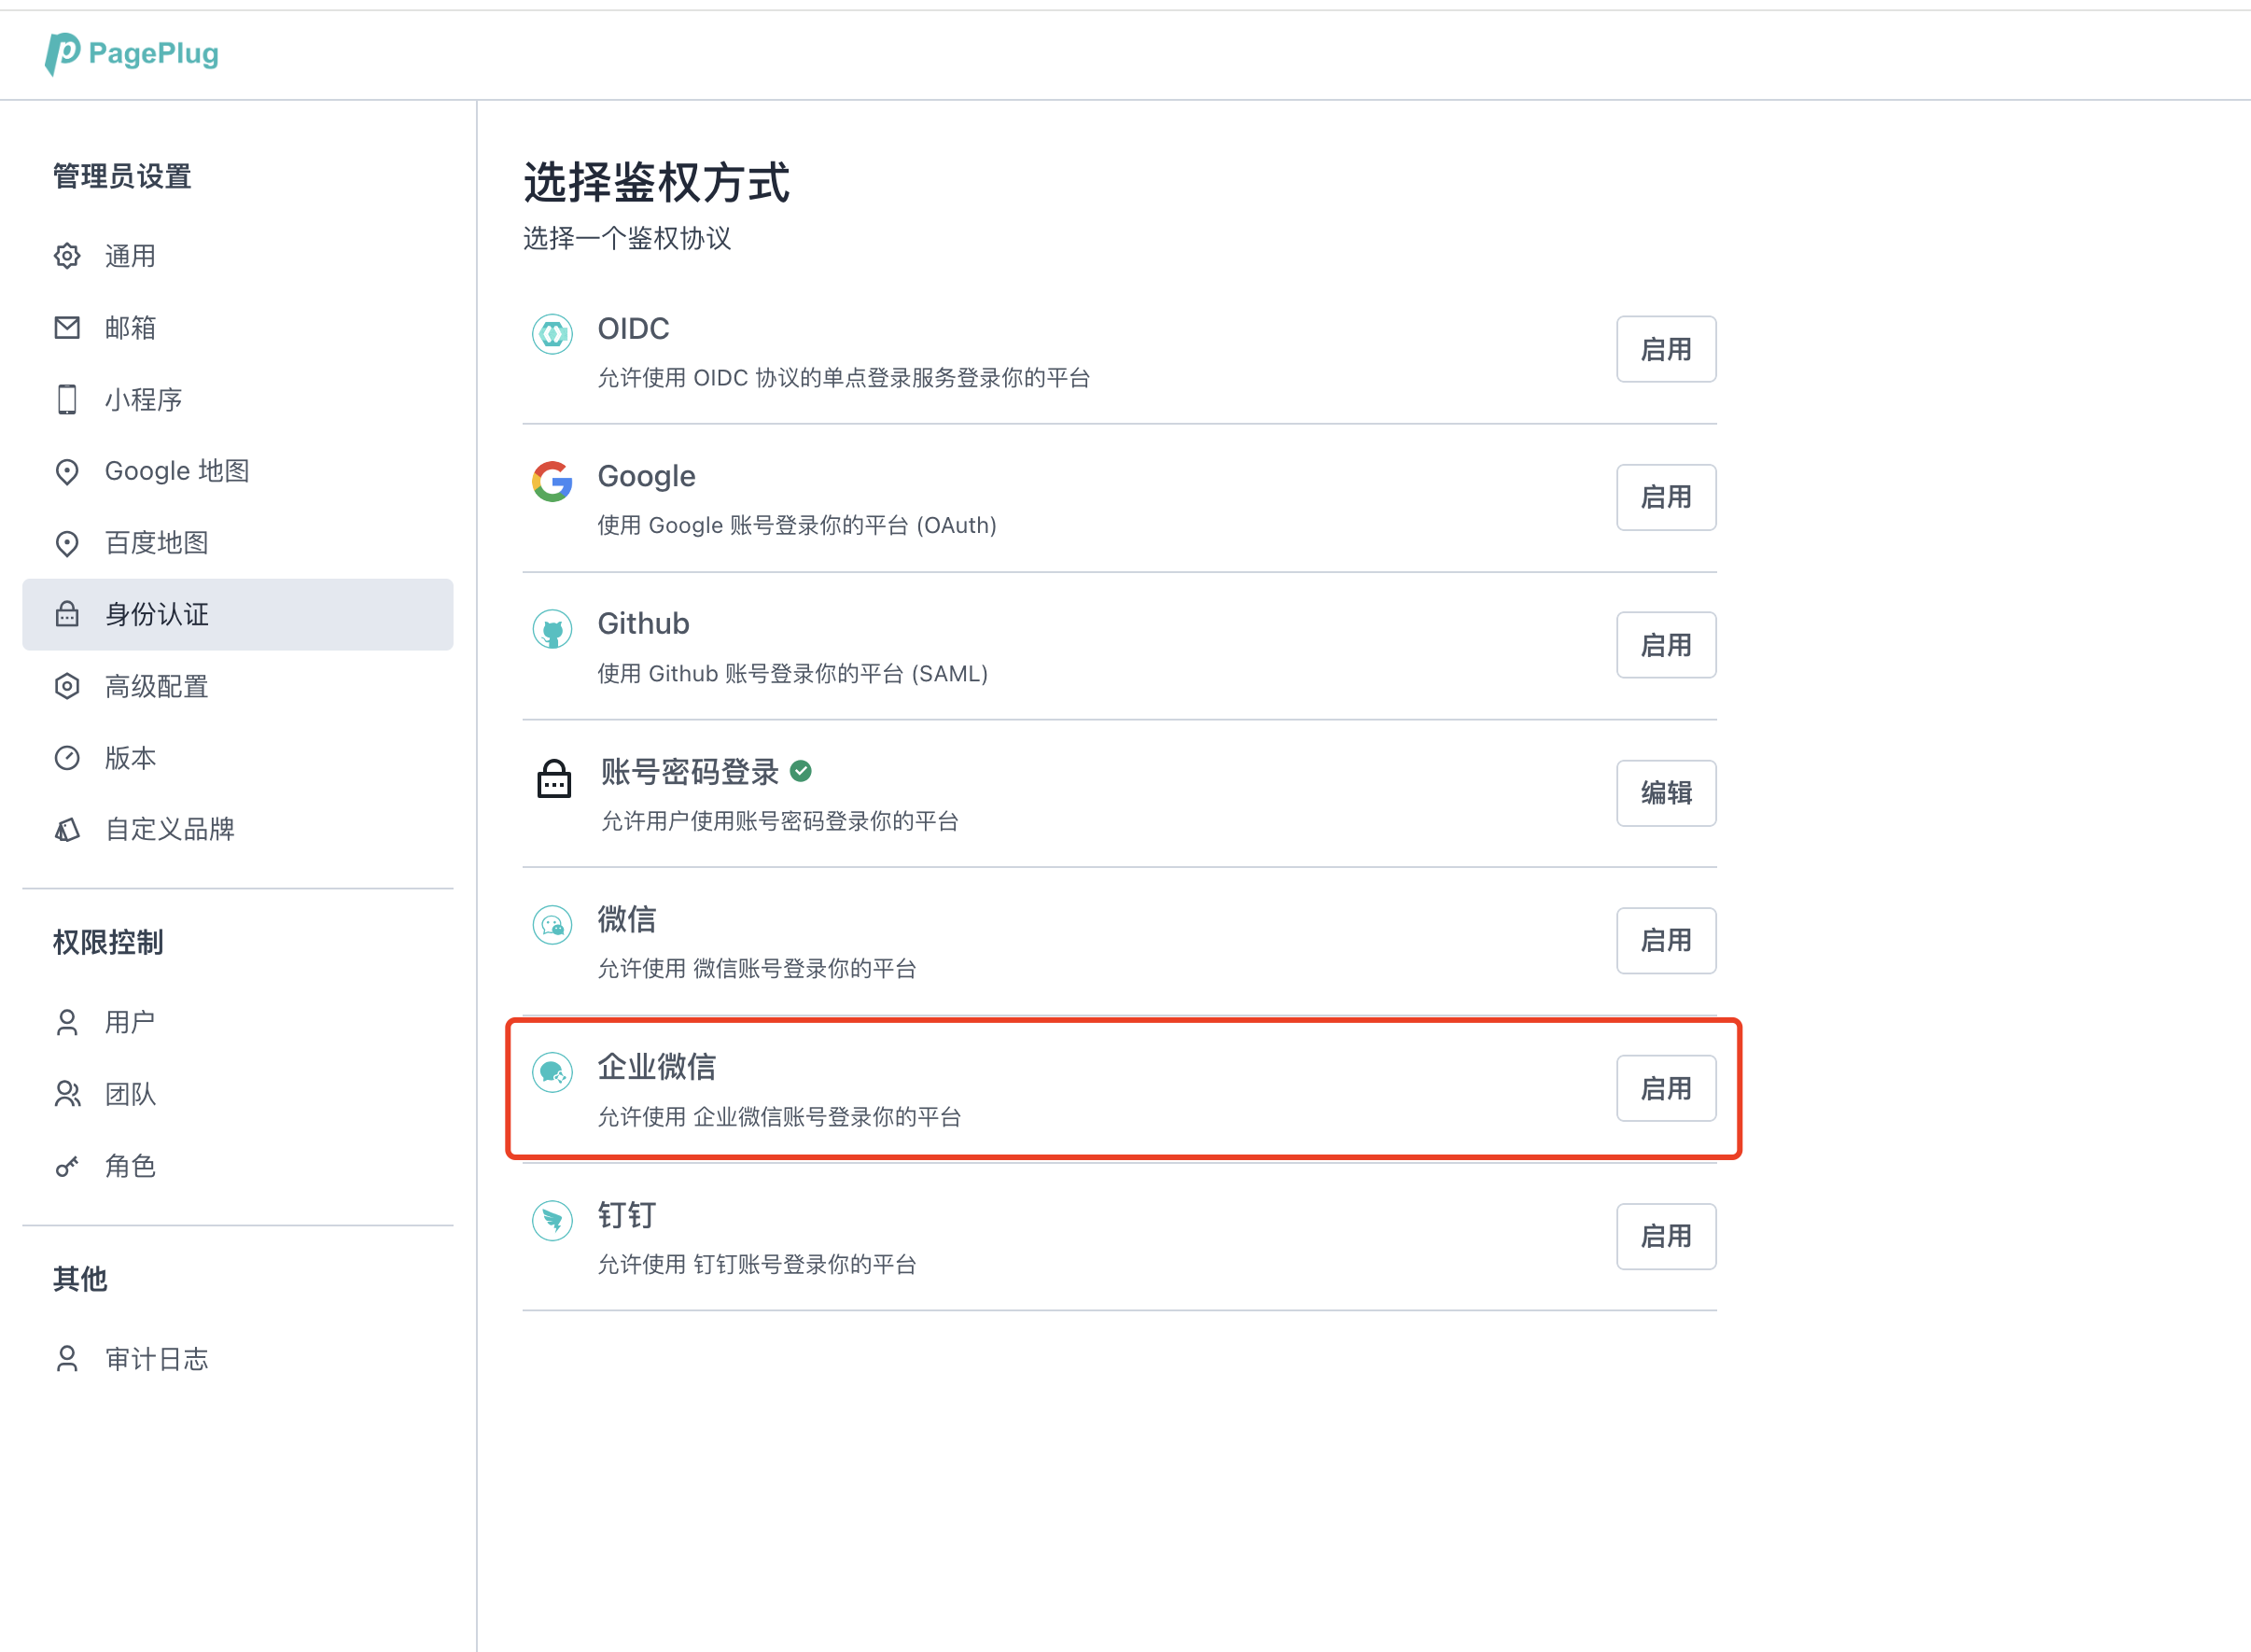Open the 团队 management page
Image resolution: width=2251 pixels, height=1652 pixels.
coord(238,1094)
